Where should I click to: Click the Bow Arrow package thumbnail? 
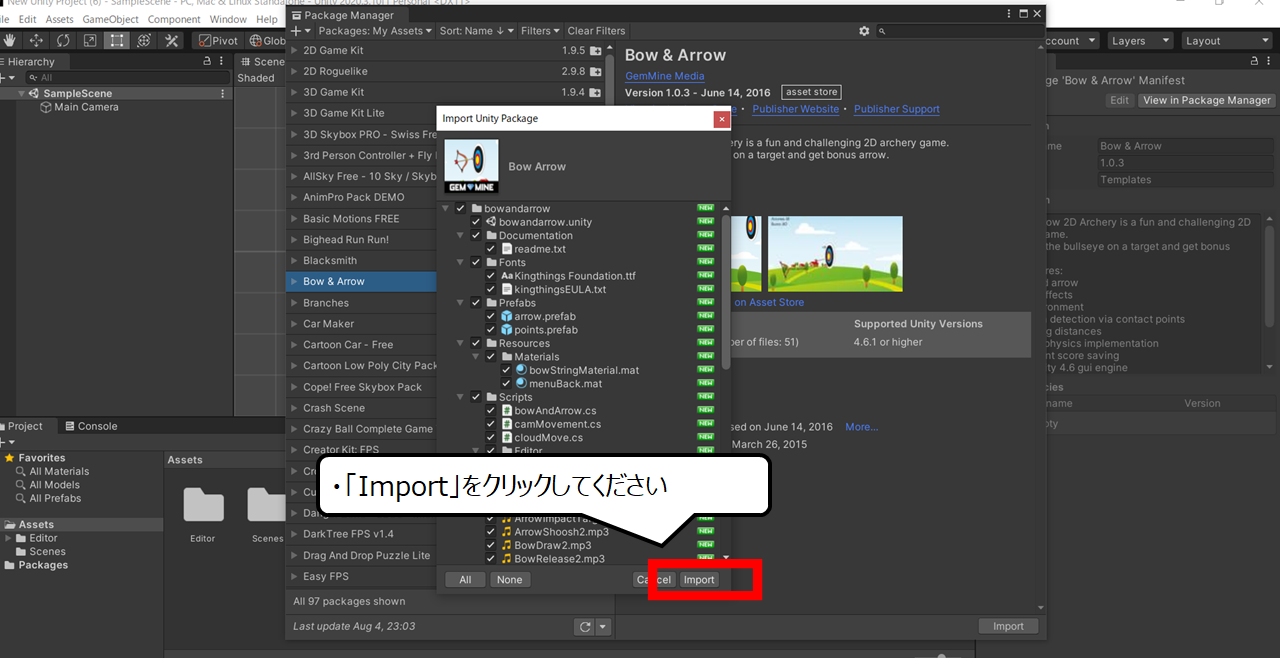(471, 166)
